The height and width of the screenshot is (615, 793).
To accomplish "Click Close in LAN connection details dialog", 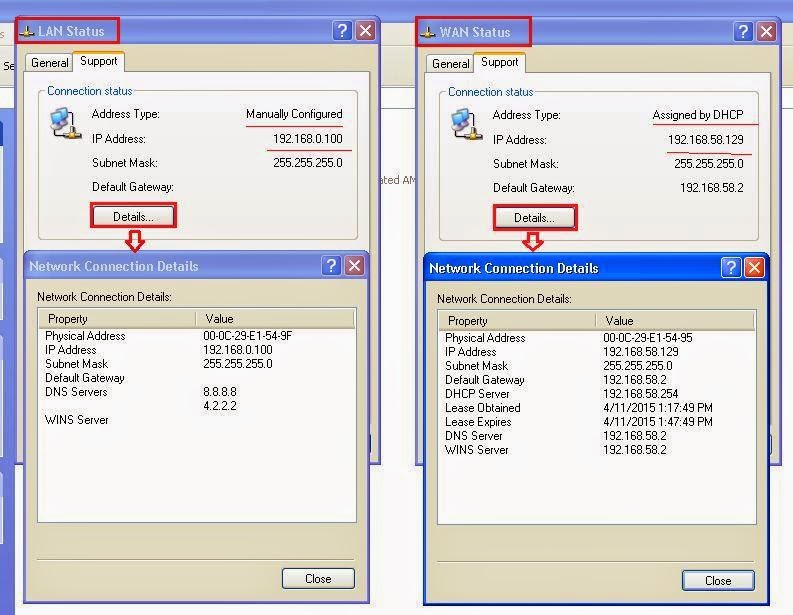I will (x=318, y=579).
